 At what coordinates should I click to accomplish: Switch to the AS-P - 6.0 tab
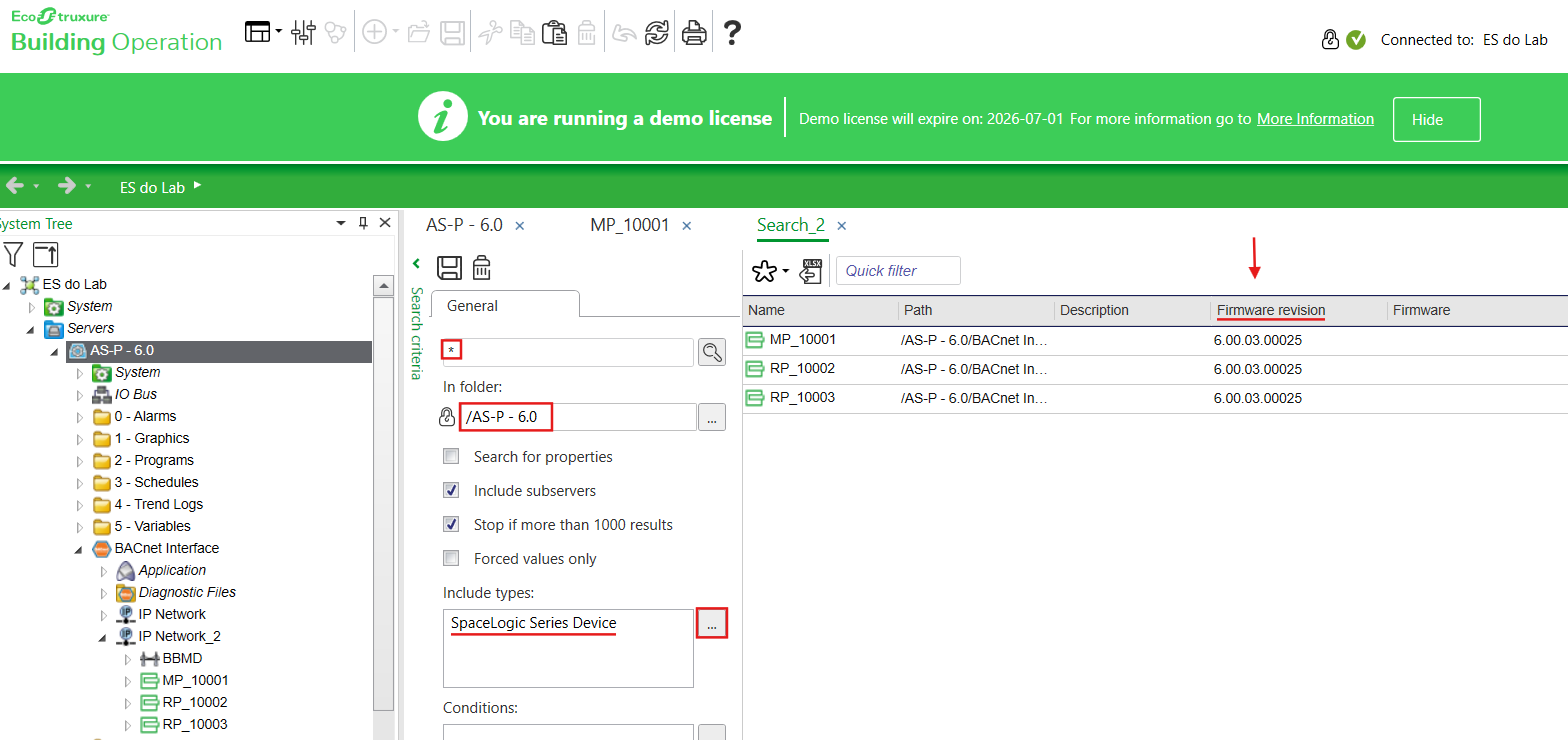pyautogui.click(x=464, y=225)
